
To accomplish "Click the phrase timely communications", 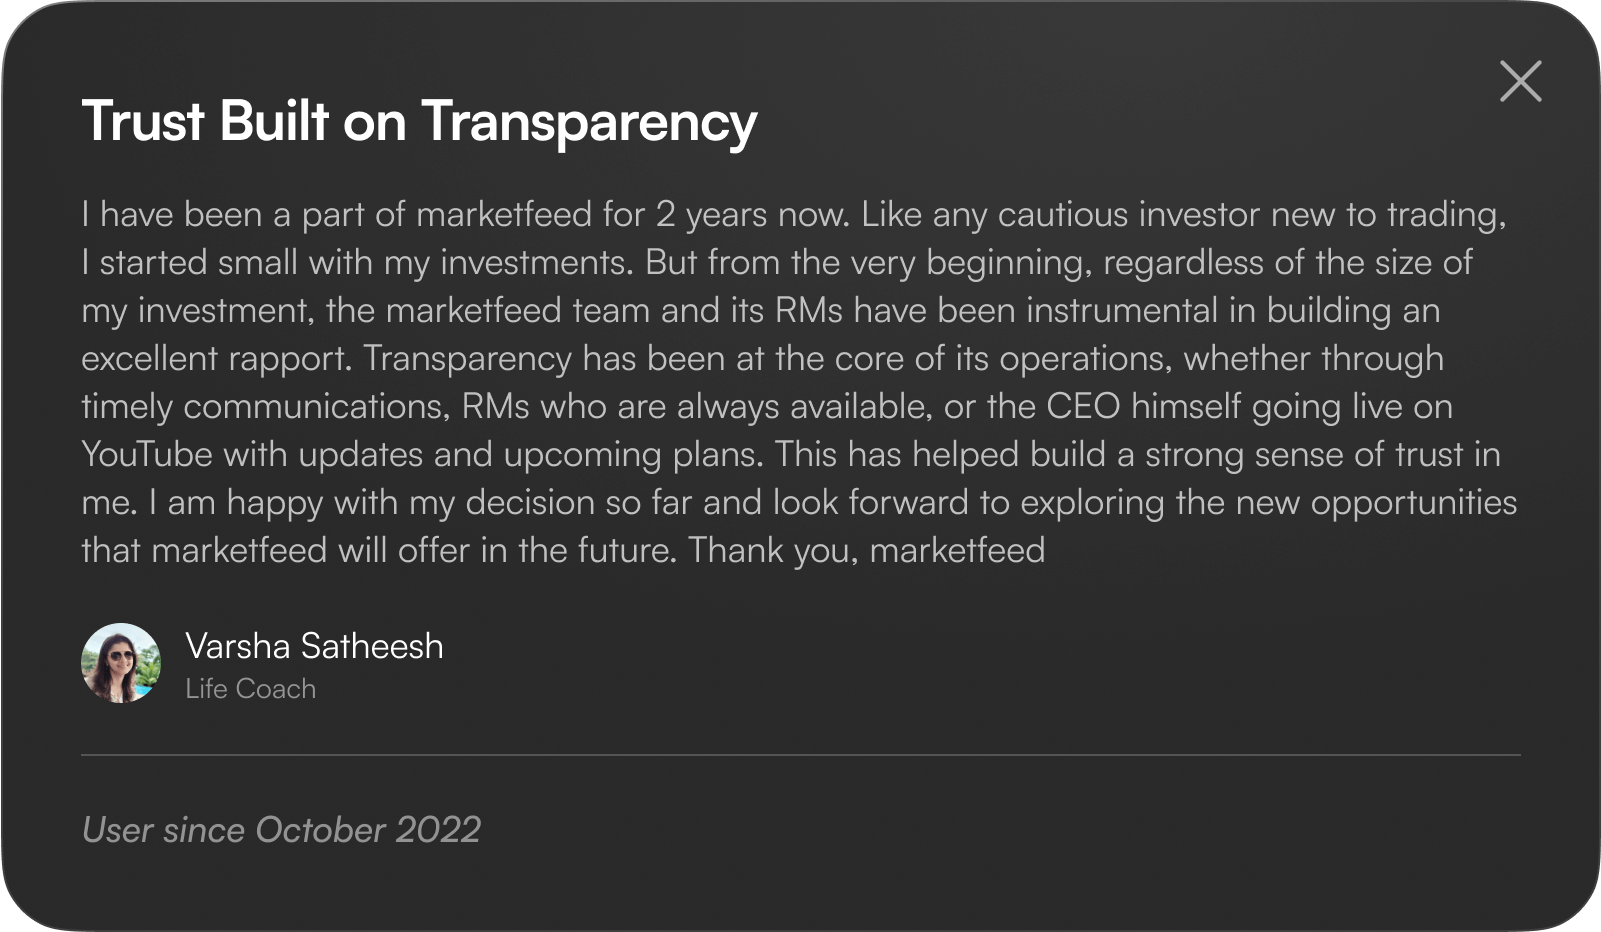I will [264, 407].
